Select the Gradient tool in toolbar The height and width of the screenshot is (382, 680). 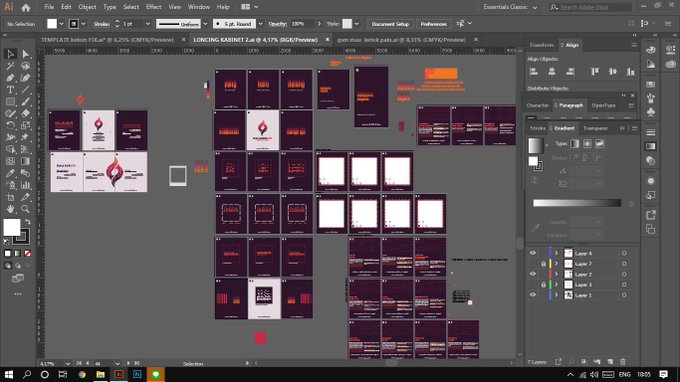[x=26, y=161]
